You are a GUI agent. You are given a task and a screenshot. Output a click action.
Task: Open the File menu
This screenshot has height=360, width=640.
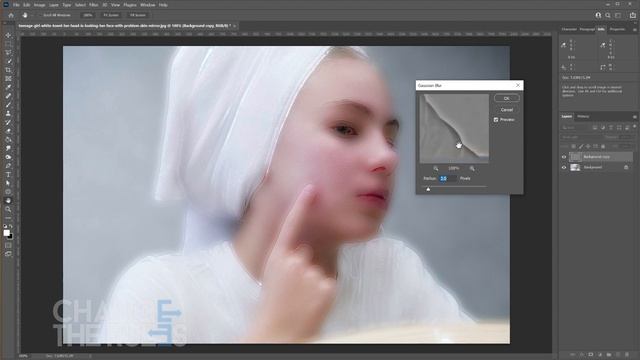(x=16, y=5)
